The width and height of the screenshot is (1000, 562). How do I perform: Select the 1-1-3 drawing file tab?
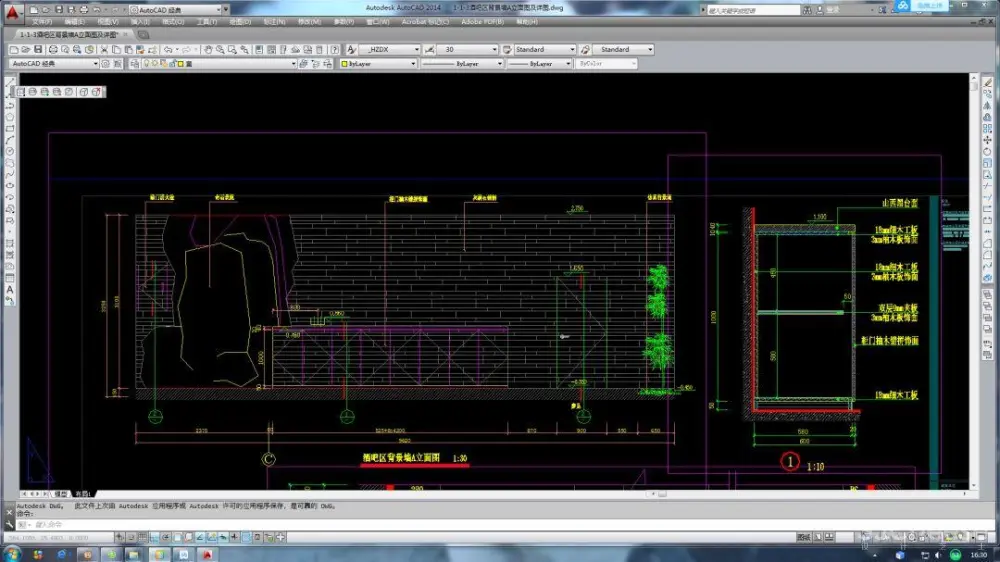(x=70, y=34)
